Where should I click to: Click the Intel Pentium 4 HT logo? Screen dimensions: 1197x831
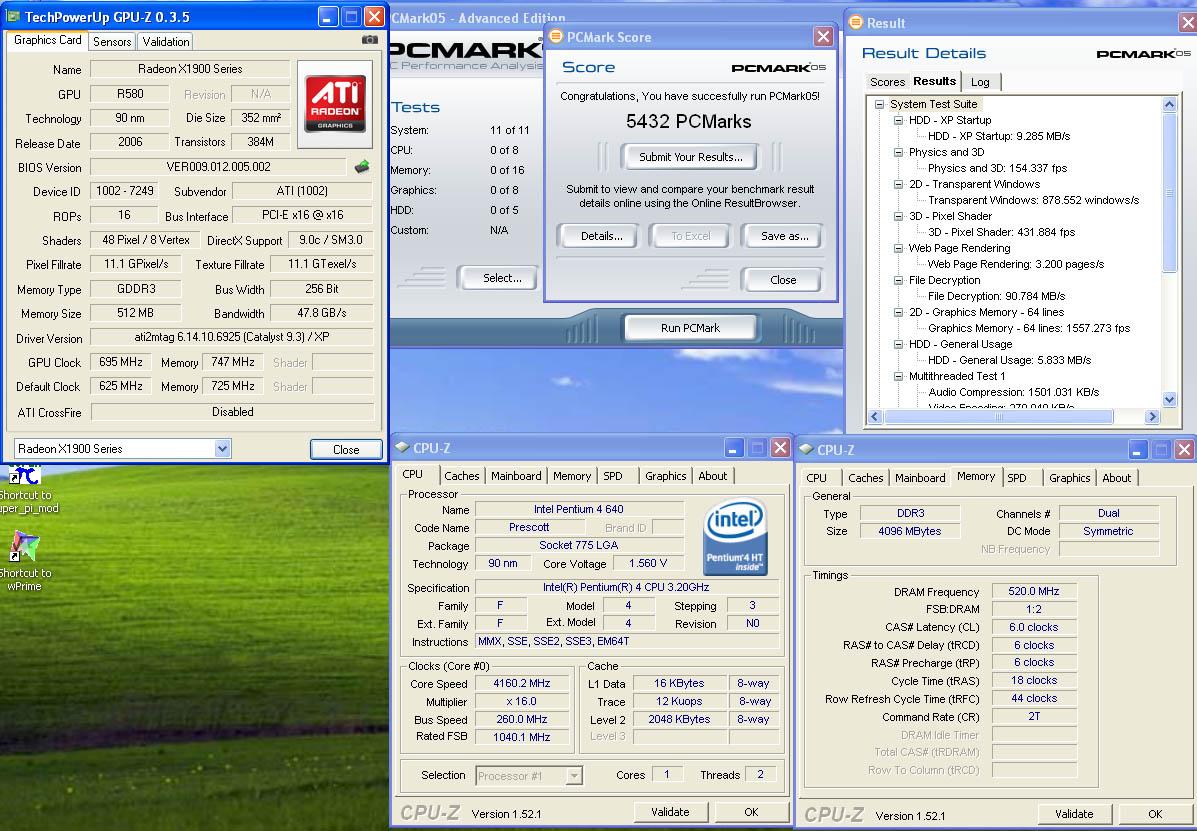[735, 536]
